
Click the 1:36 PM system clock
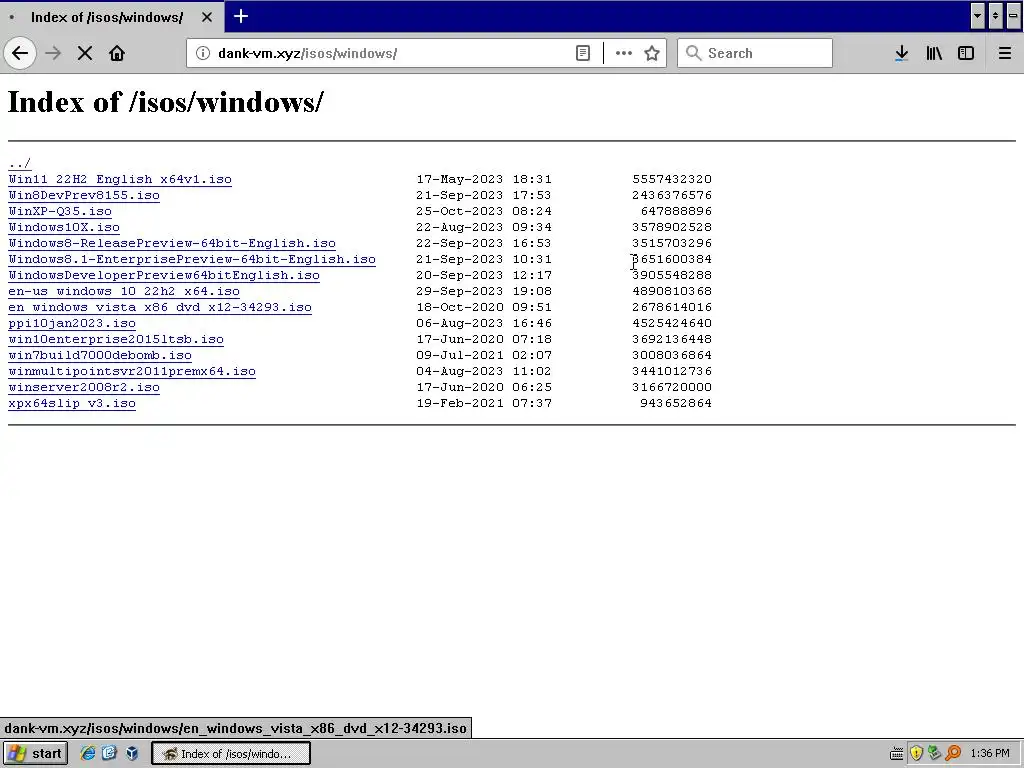click(x=990, y=754)
